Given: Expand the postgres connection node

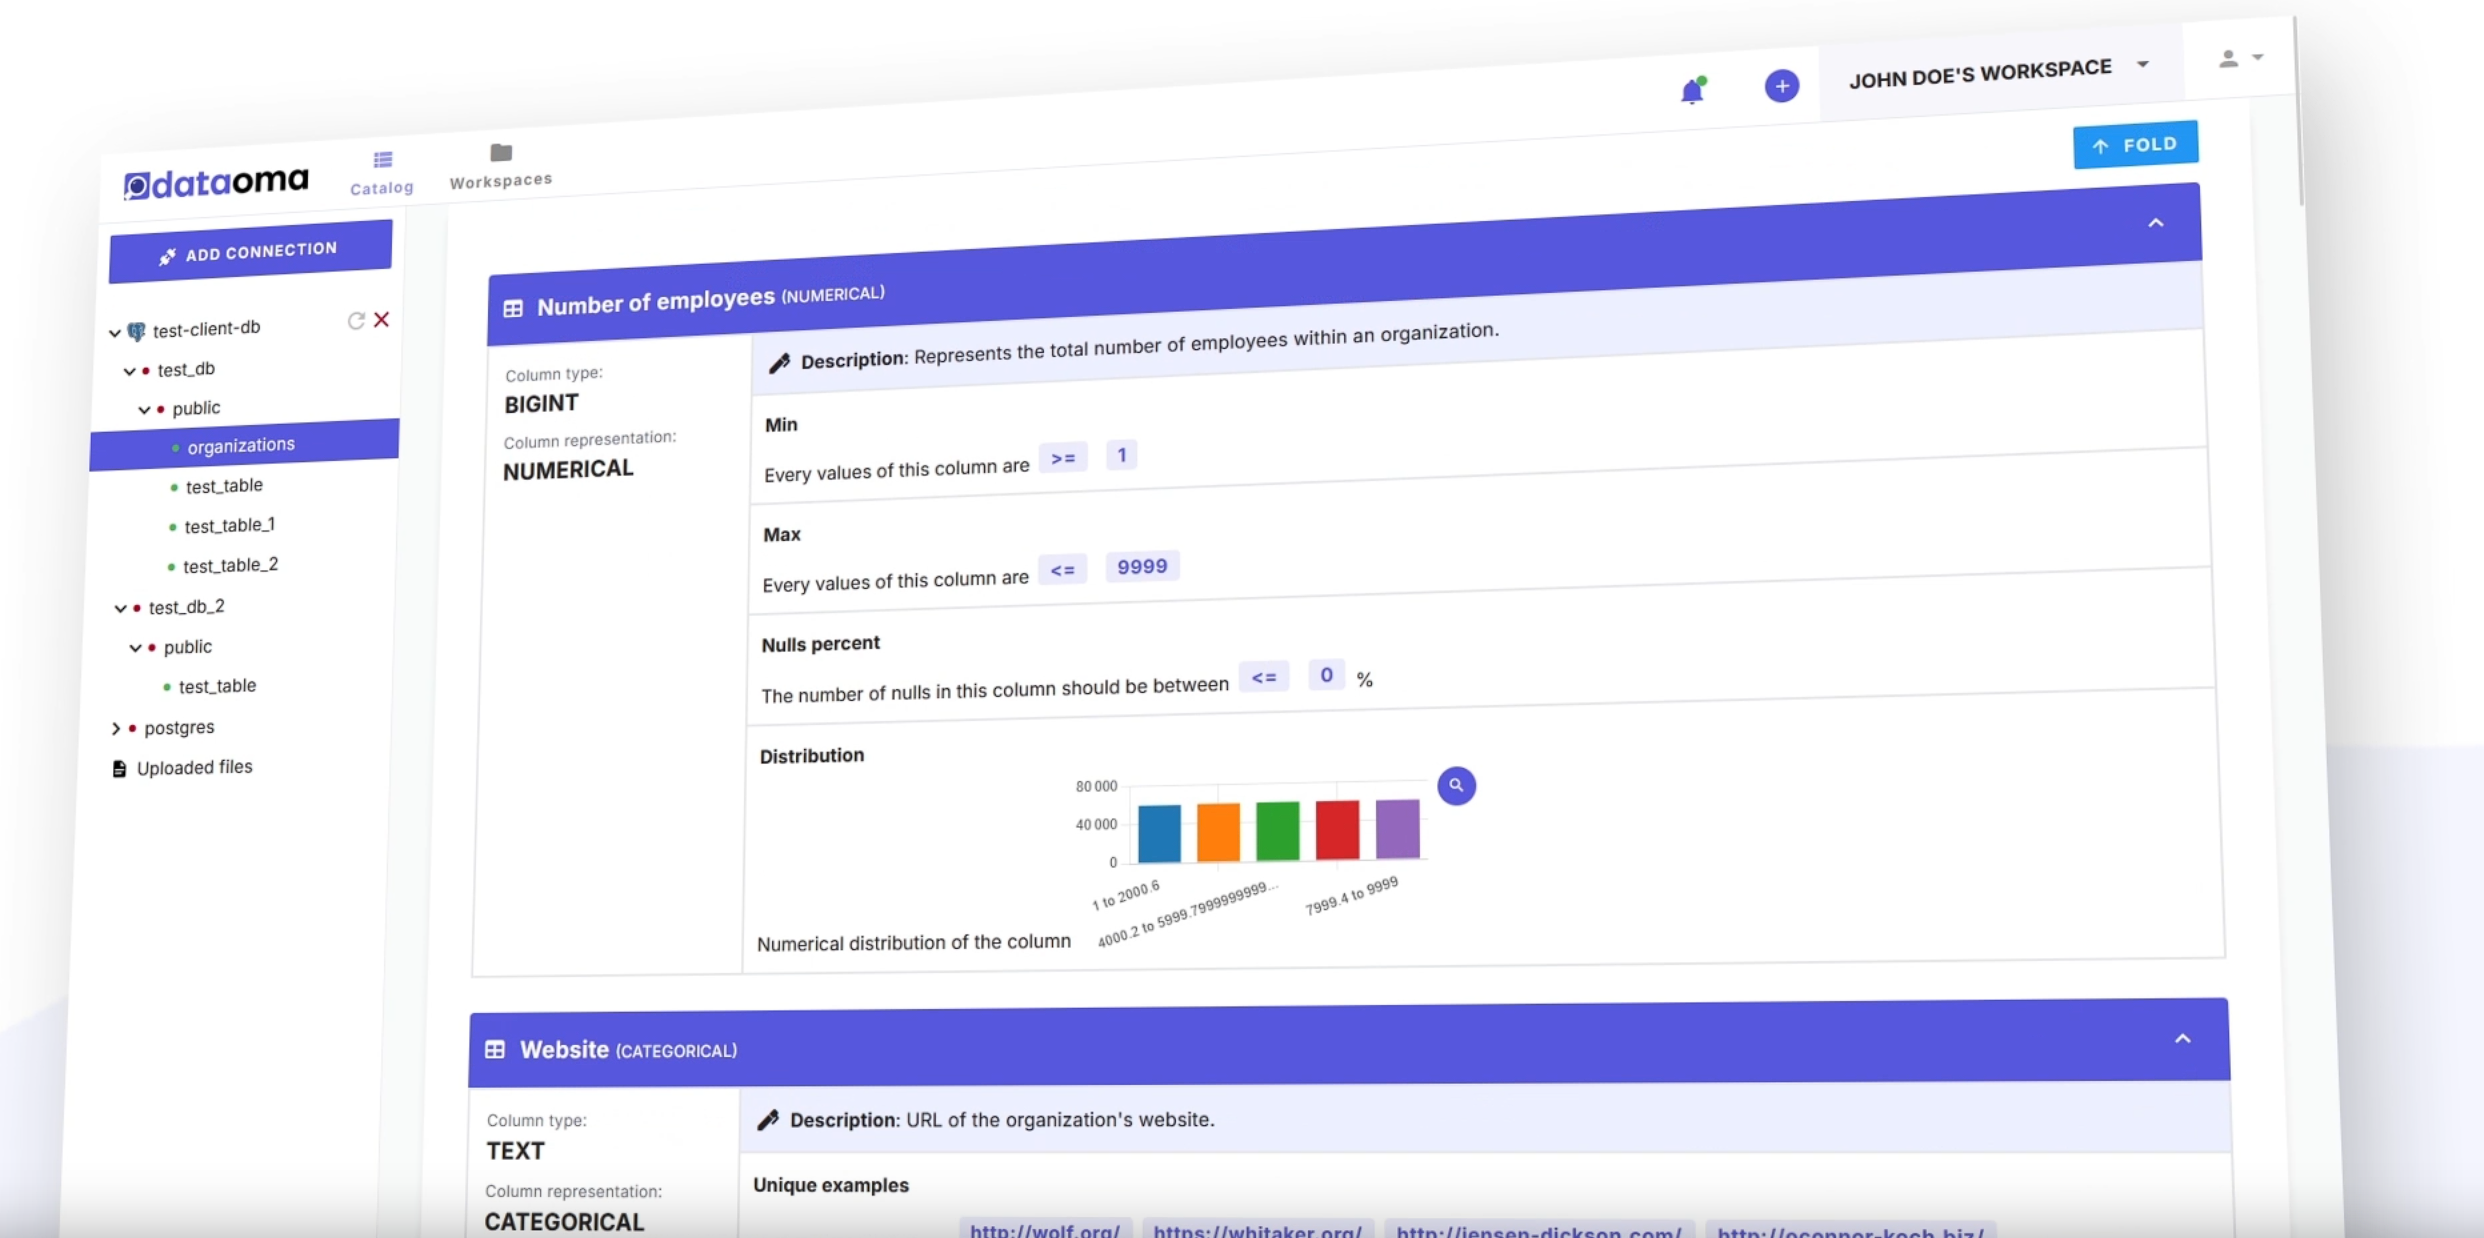Looking at the screenshot, I should (117, 727).
